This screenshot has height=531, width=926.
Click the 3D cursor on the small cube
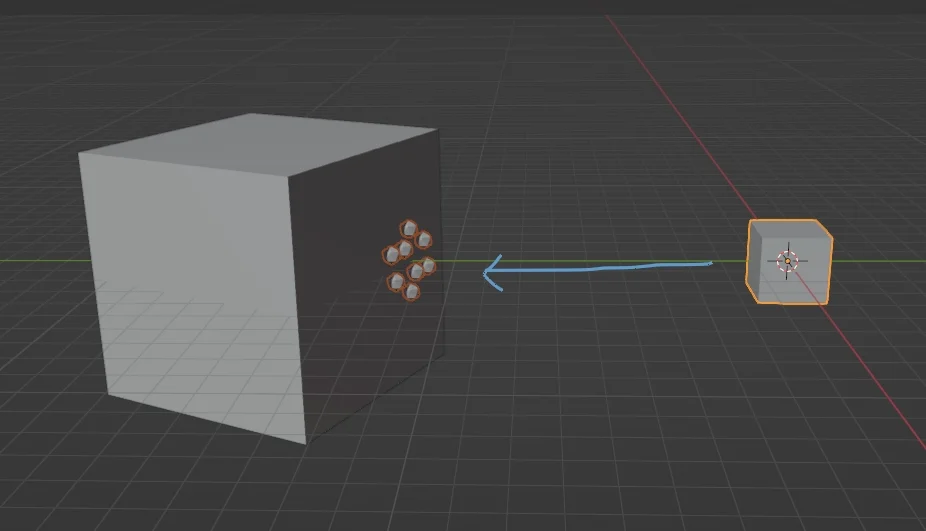click(x=787, y=261)
